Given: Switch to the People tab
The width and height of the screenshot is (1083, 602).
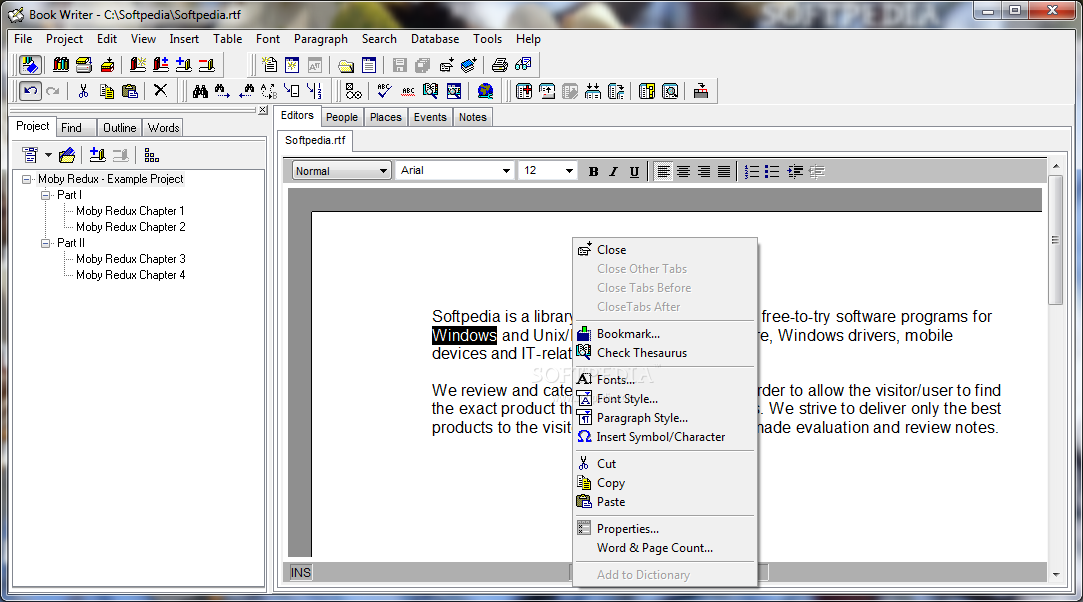Looking at the screenshot, I should pos(342,117).
